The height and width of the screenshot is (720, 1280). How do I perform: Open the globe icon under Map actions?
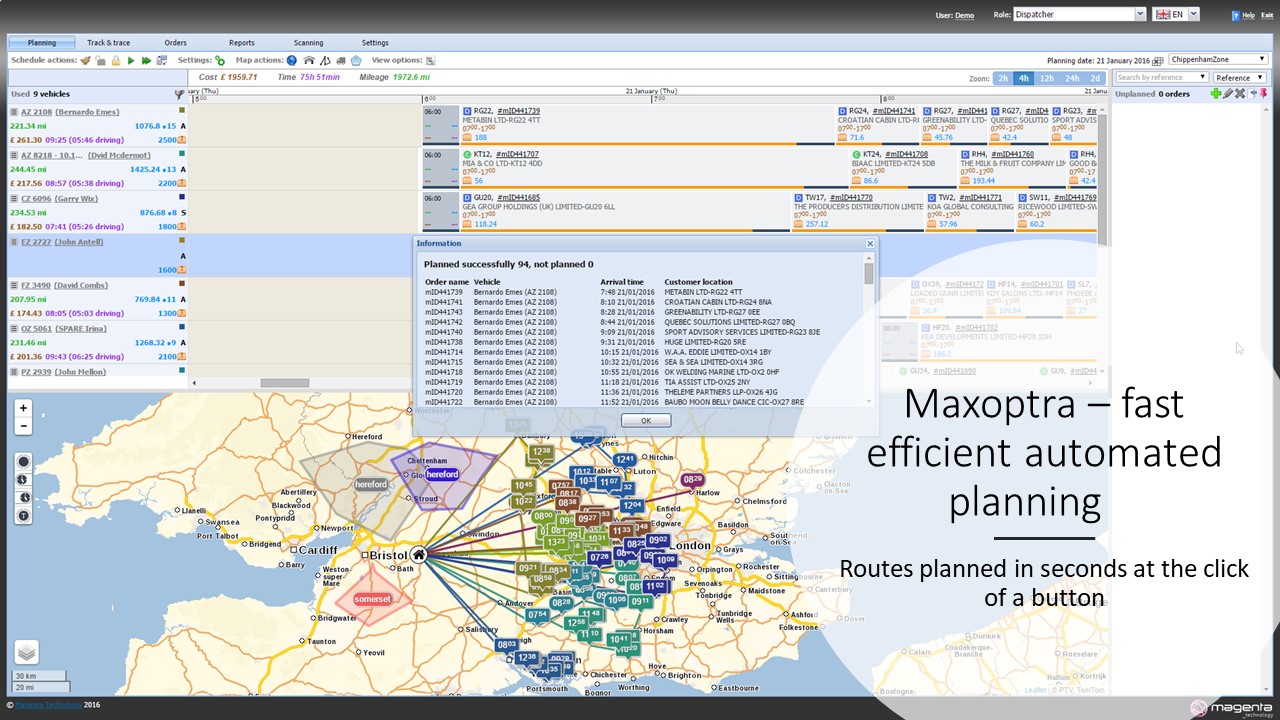[290, 59]
